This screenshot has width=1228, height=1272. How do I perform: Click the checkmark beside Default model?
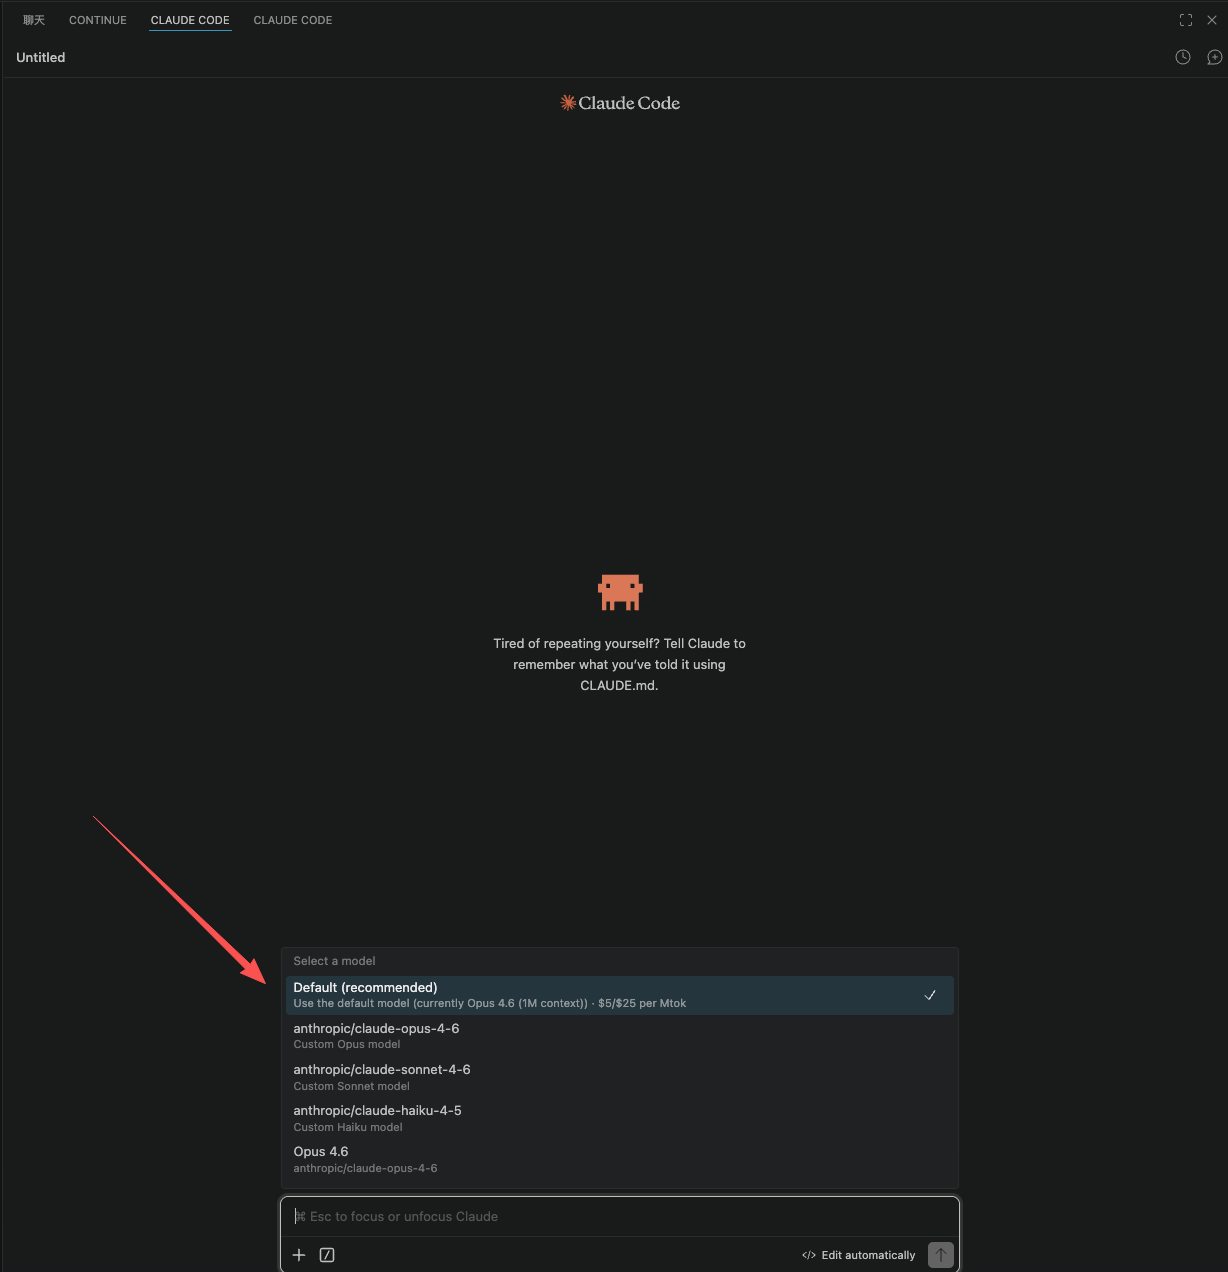tap(930, 995)
